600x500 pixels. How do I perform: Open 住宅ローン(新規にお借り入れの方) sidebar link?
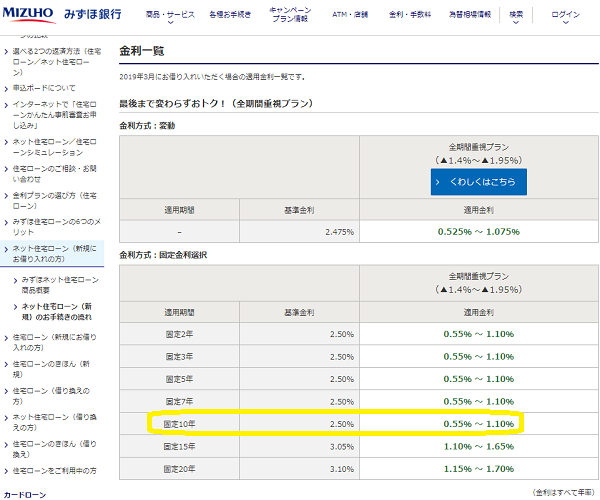point(55,342)
